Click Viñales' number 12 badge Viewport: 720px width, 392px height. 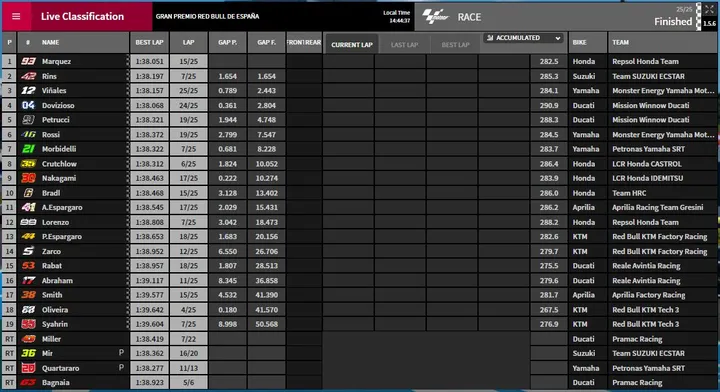tap(28, 90)
